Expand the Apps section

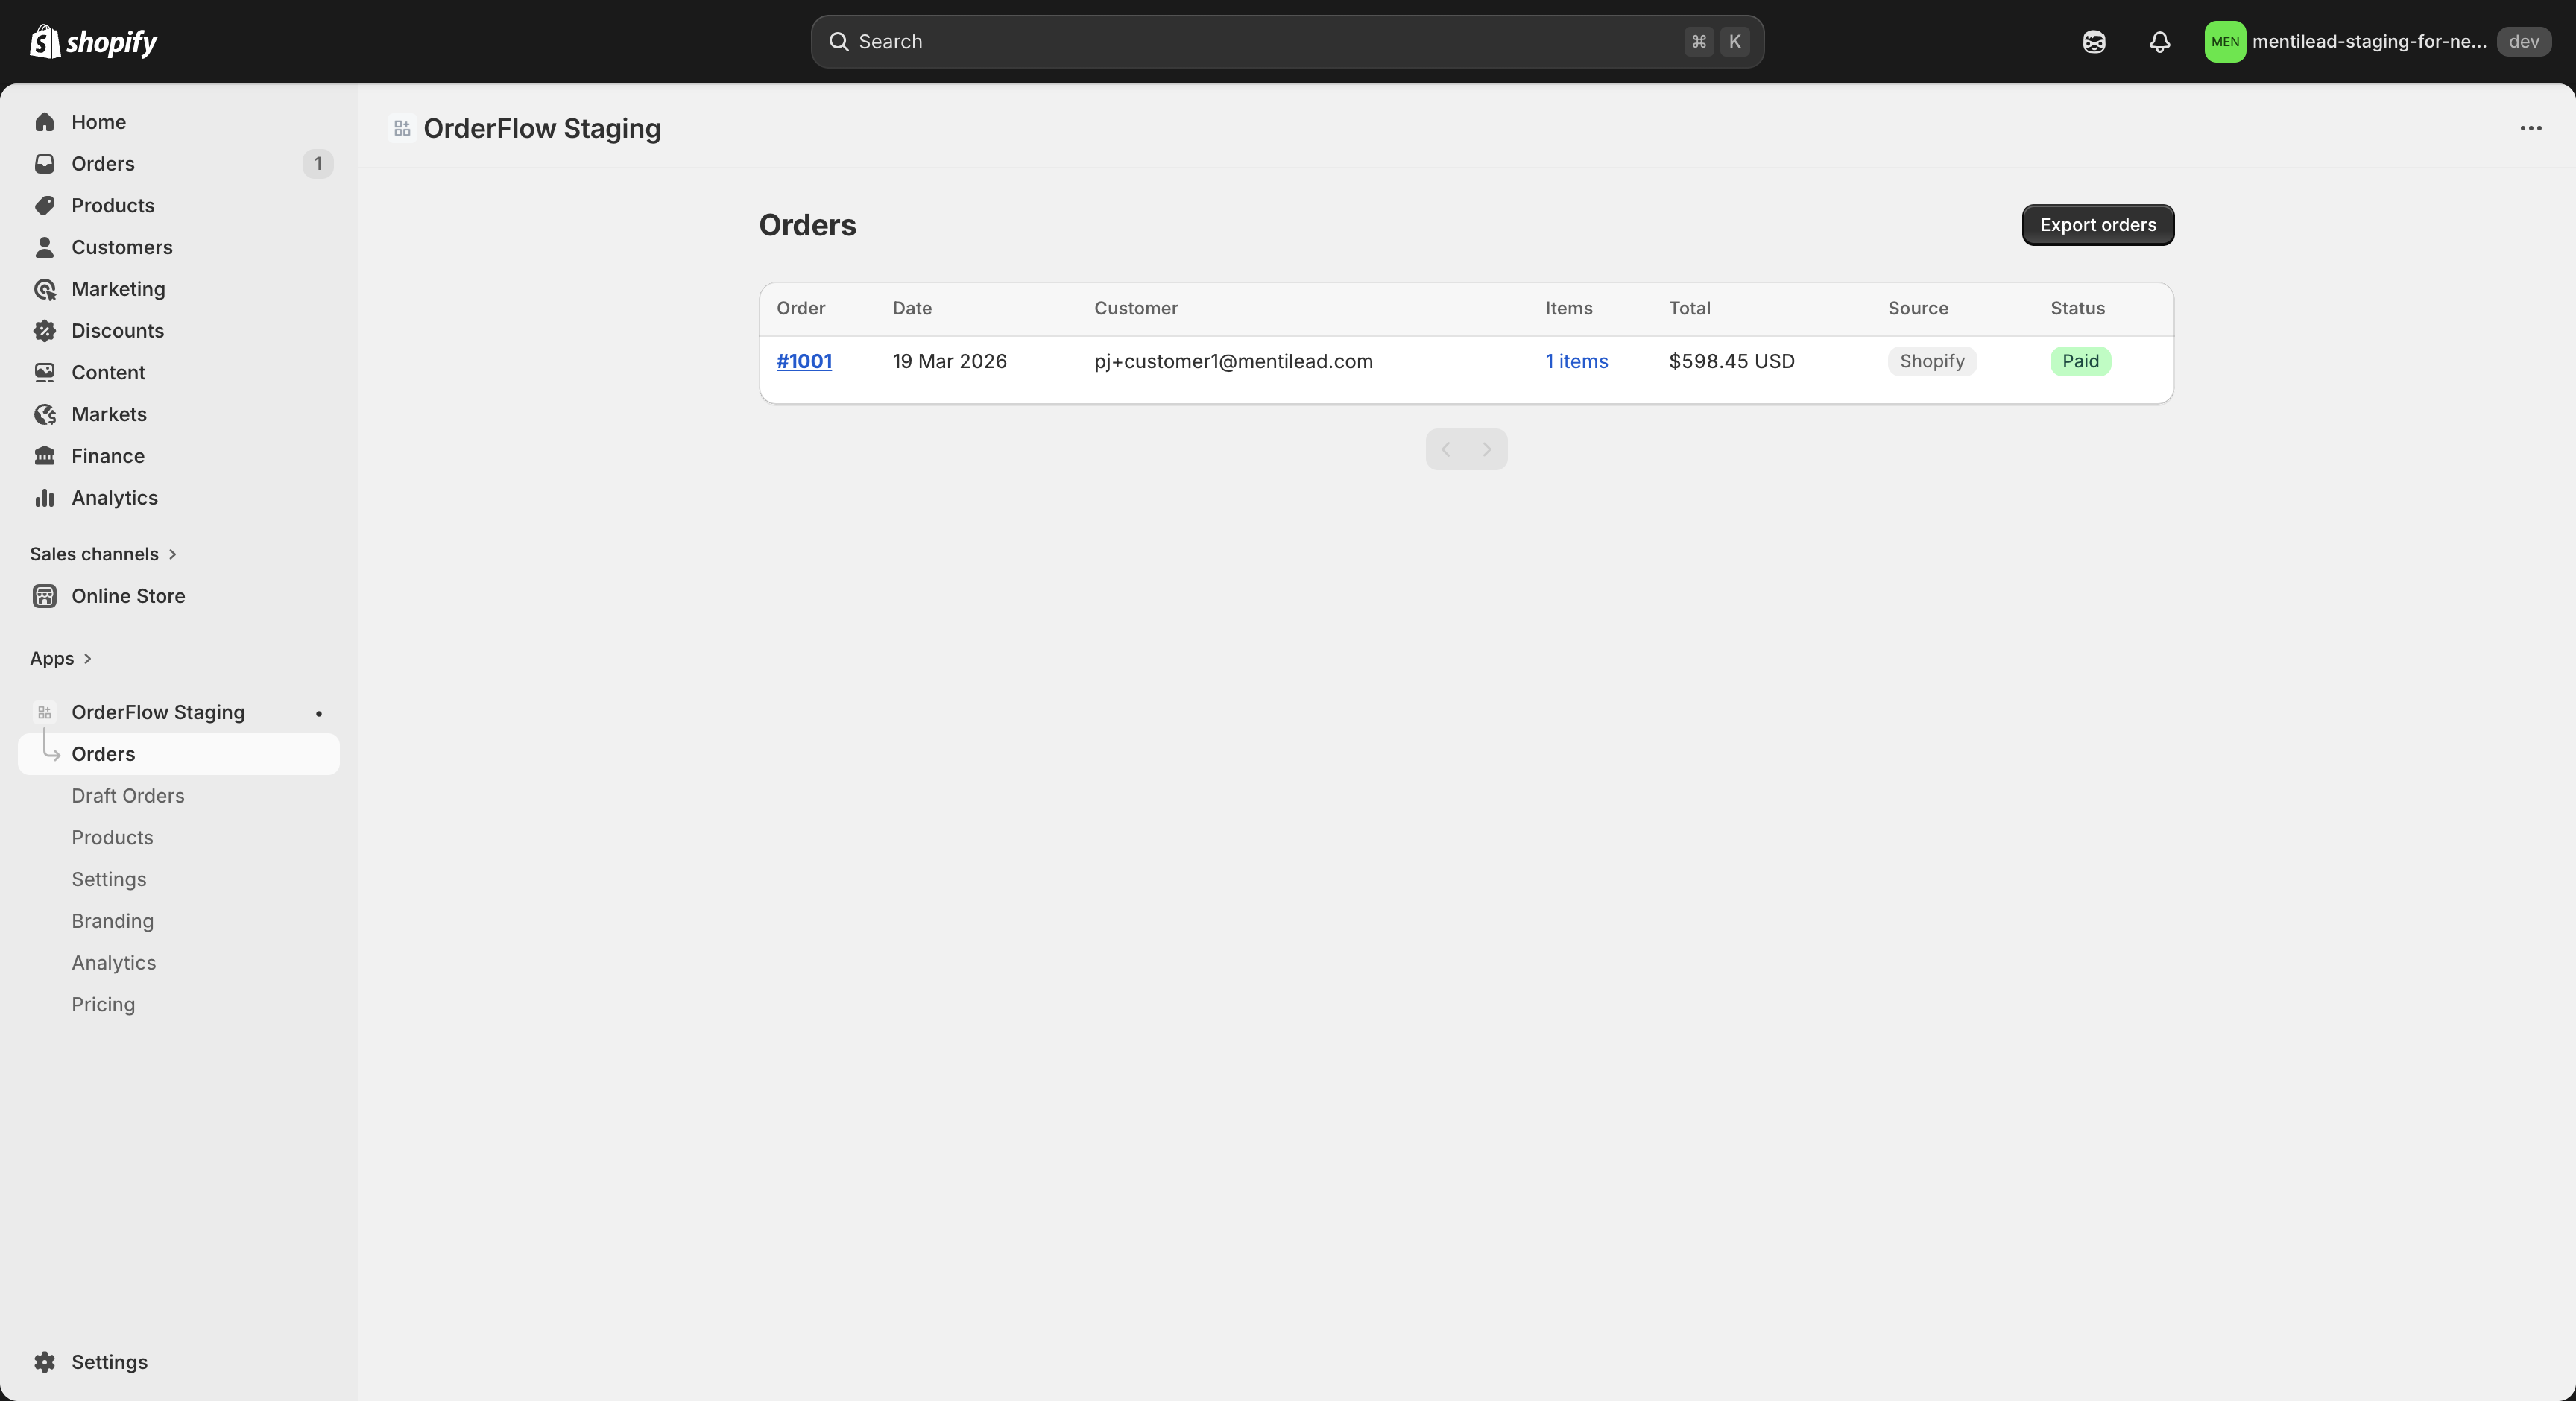click(60, 658)
